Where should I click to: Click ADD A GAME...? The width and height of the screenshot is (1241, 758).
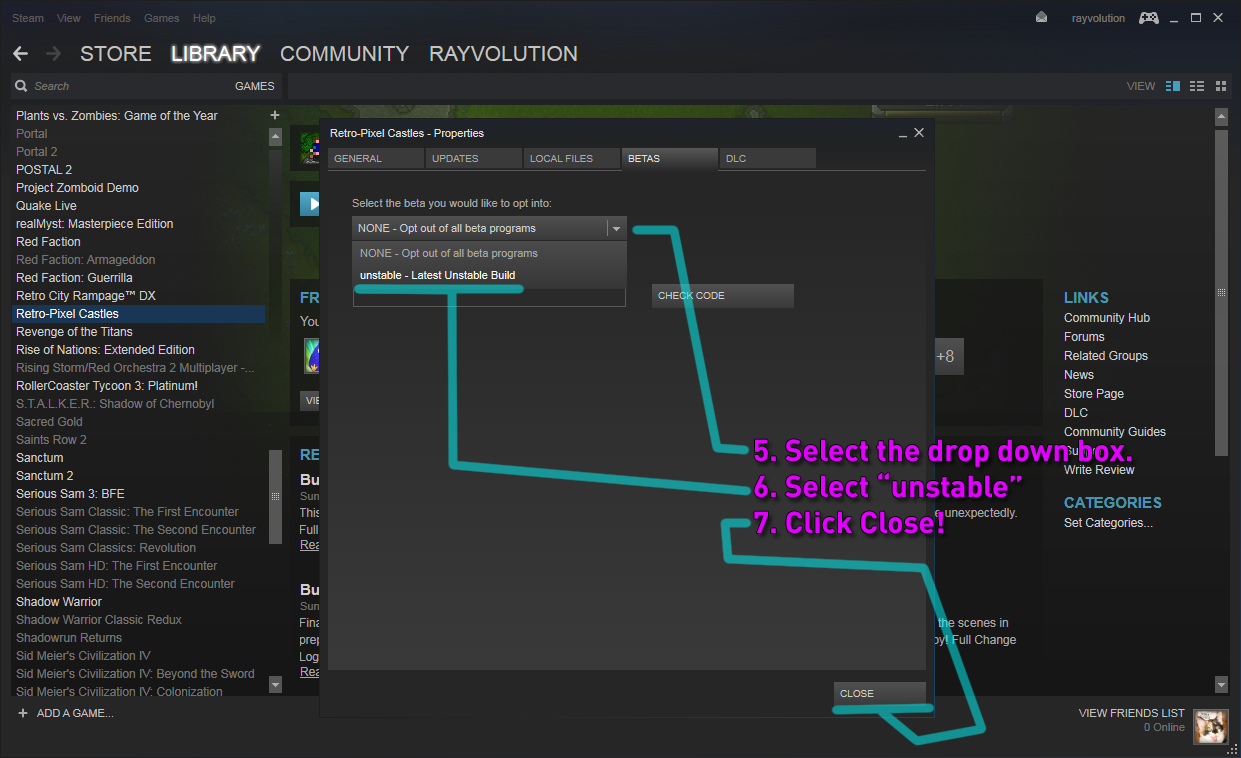(x=75, y=713)
